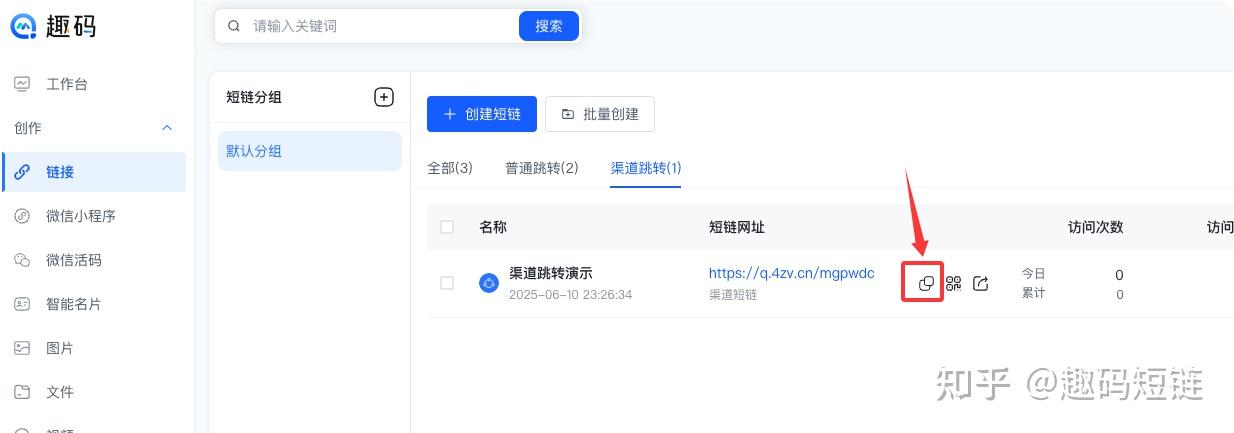This screenshot has width=1234, height=433.
Task: Open the short link https://q.4zv.cn/mgpwdc
Action: click(791, 273)
